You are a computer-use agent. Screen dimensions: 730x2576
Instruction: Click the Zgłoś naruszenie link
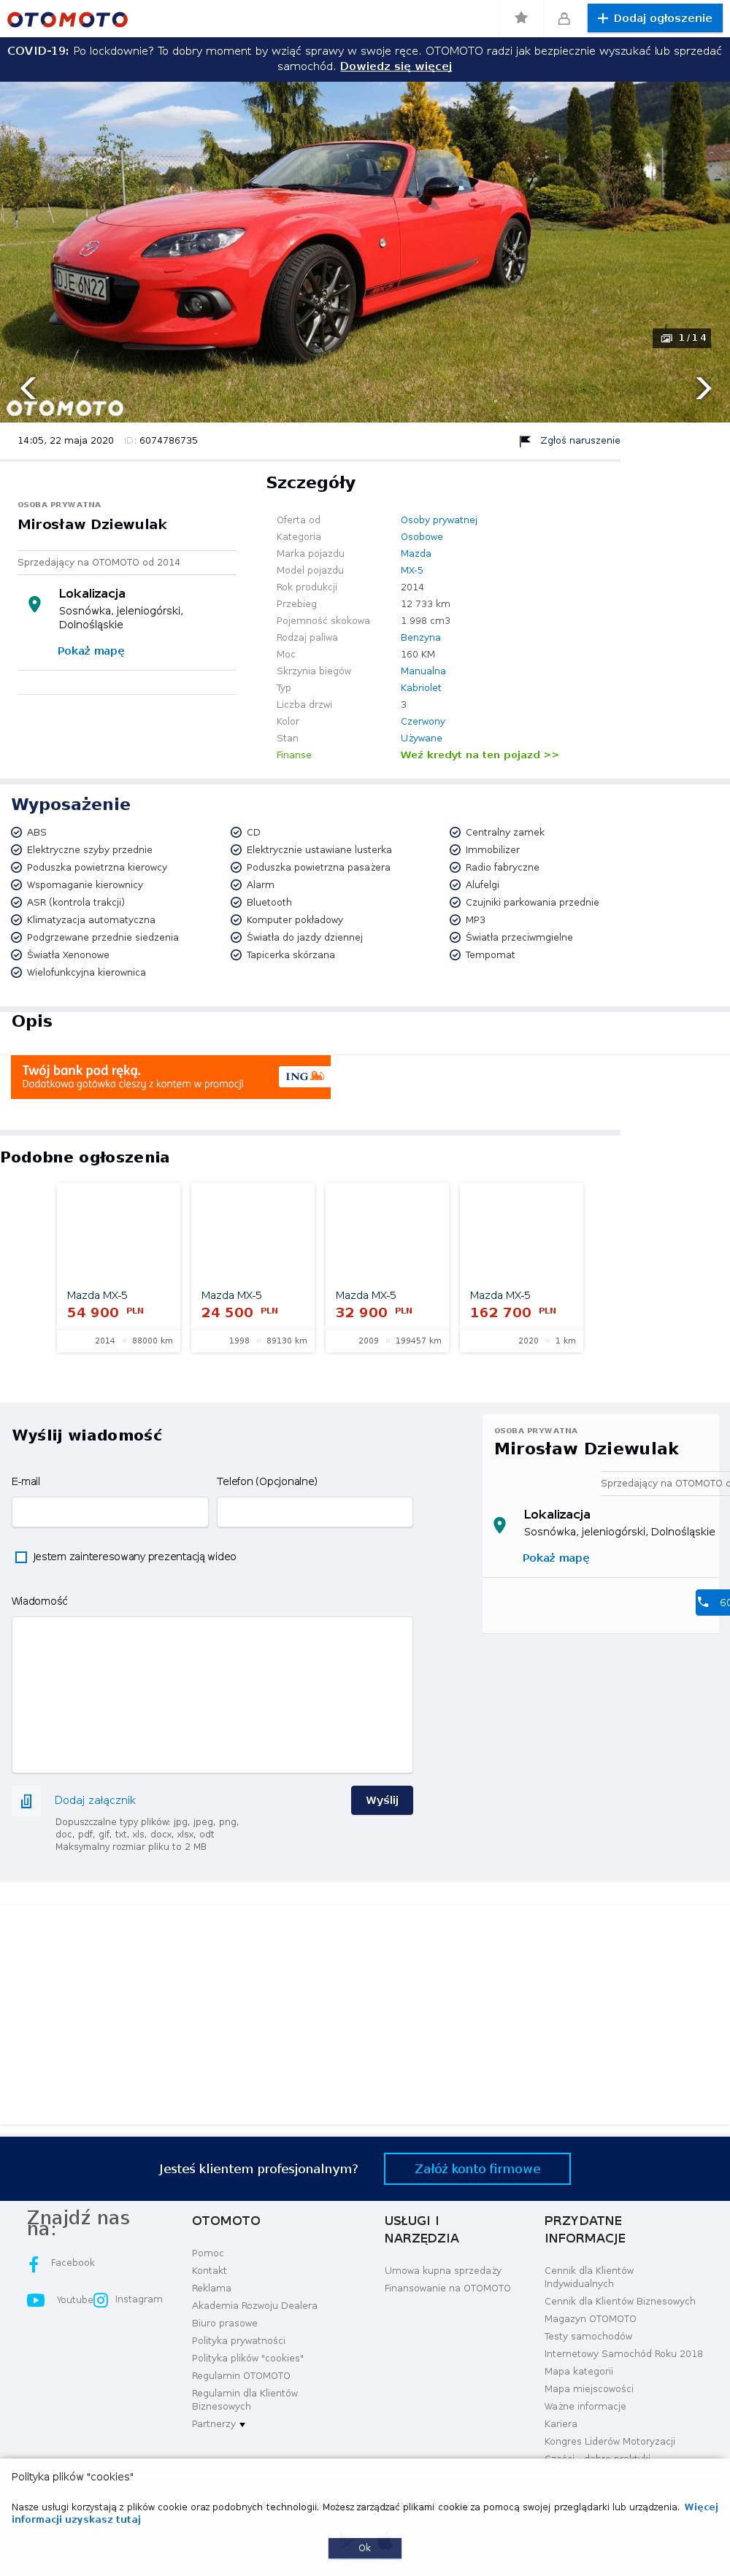580,440
